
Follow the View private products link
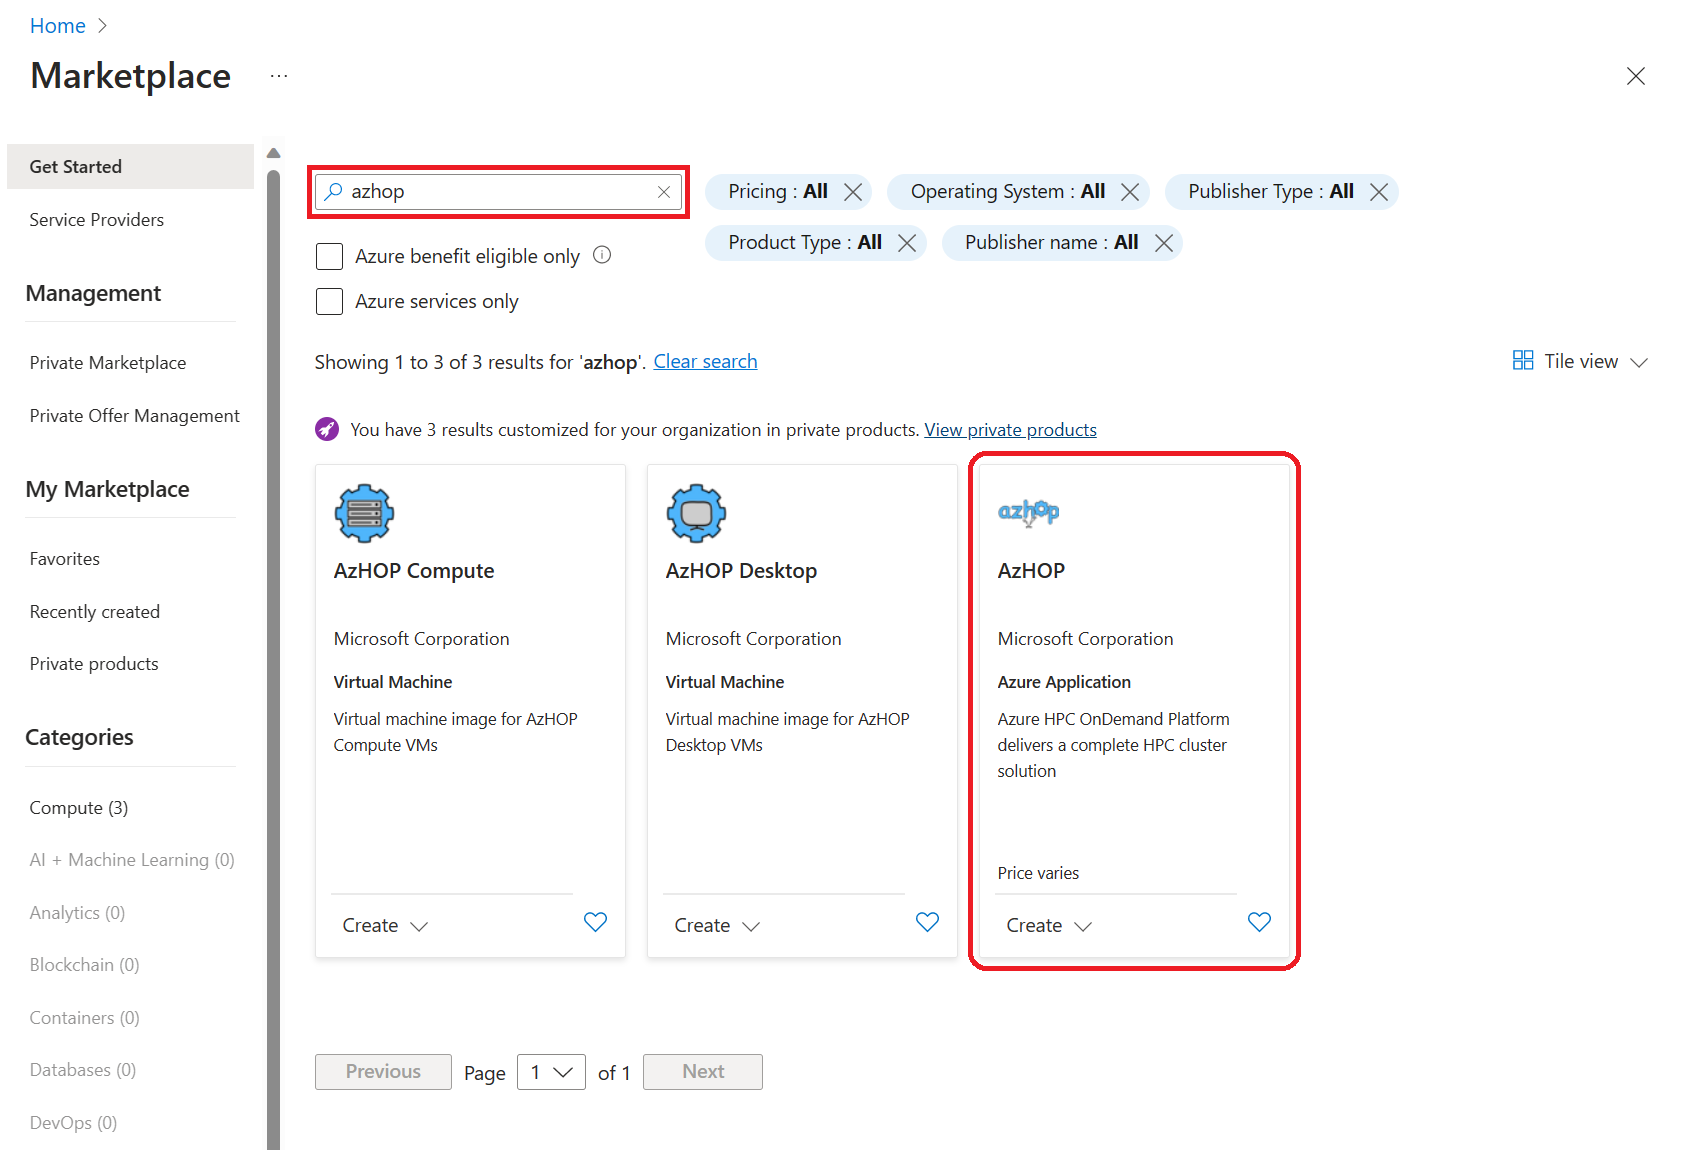[x=1011, y=430]
